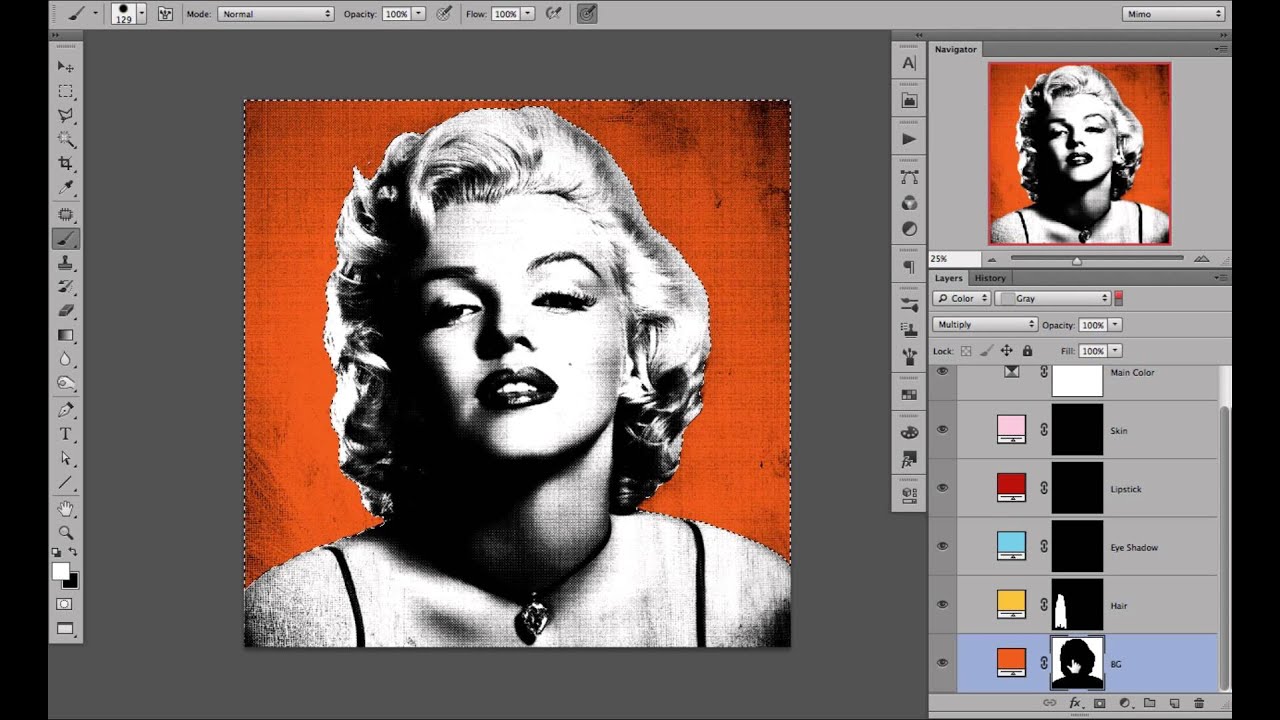1280x720 pixels.
Task: Create new fill or adjustment layer
Action: pyautogui.click(x=1124, y=704)
